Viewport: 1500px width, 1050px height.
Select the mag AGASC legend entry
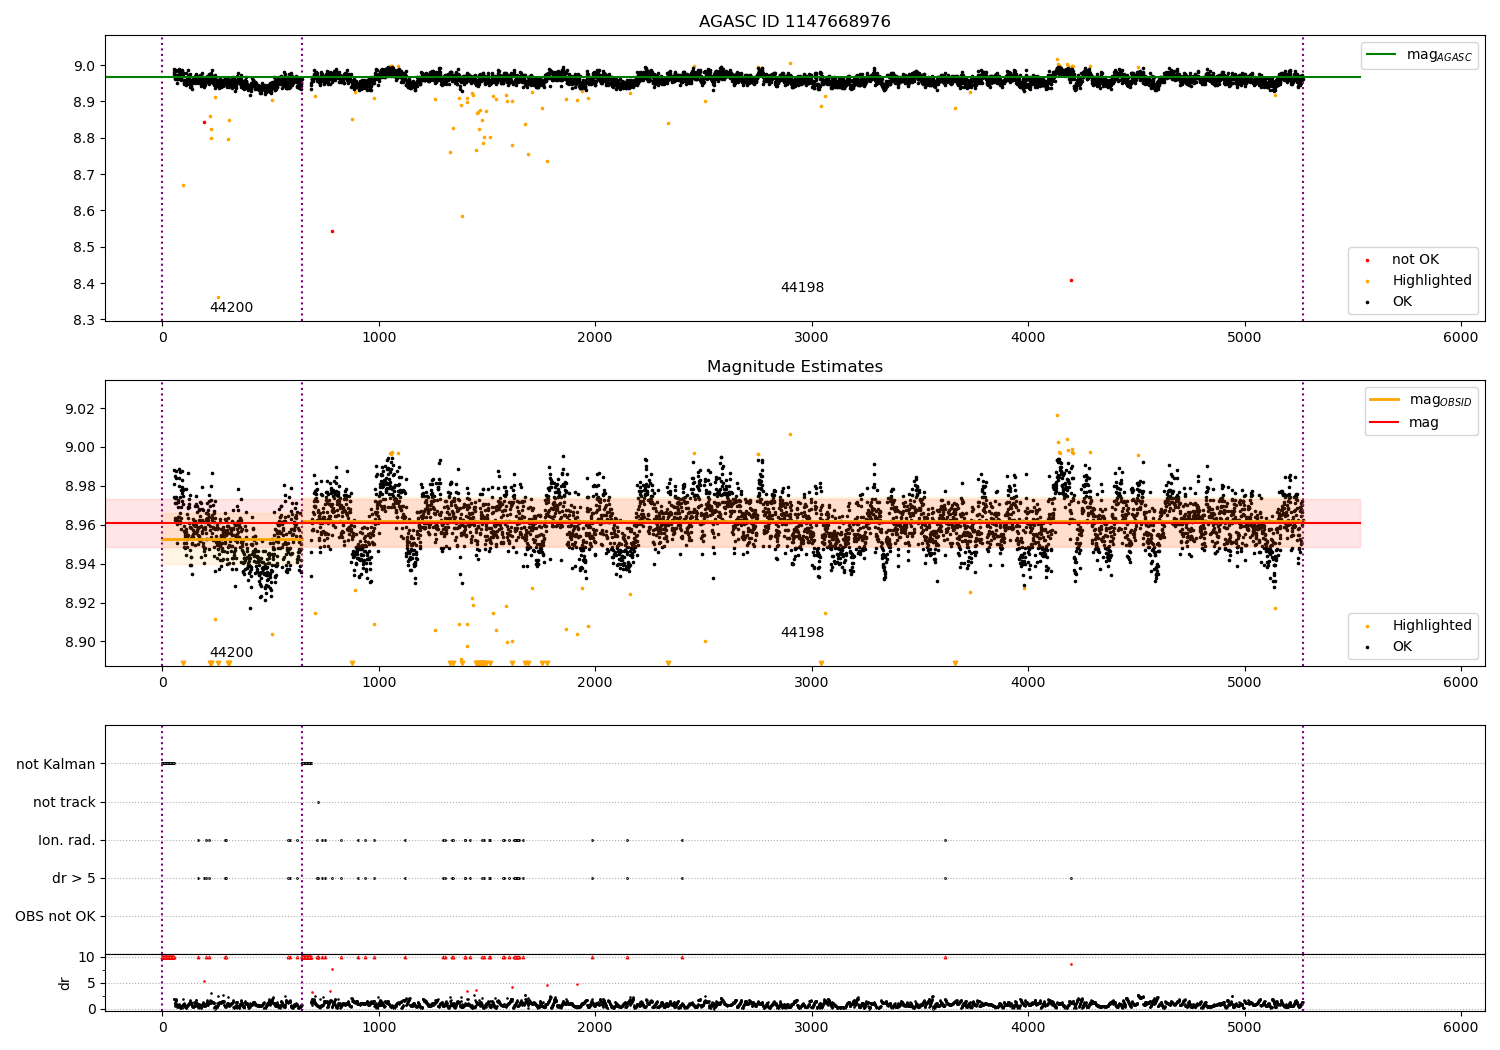tap(1419, 55)
